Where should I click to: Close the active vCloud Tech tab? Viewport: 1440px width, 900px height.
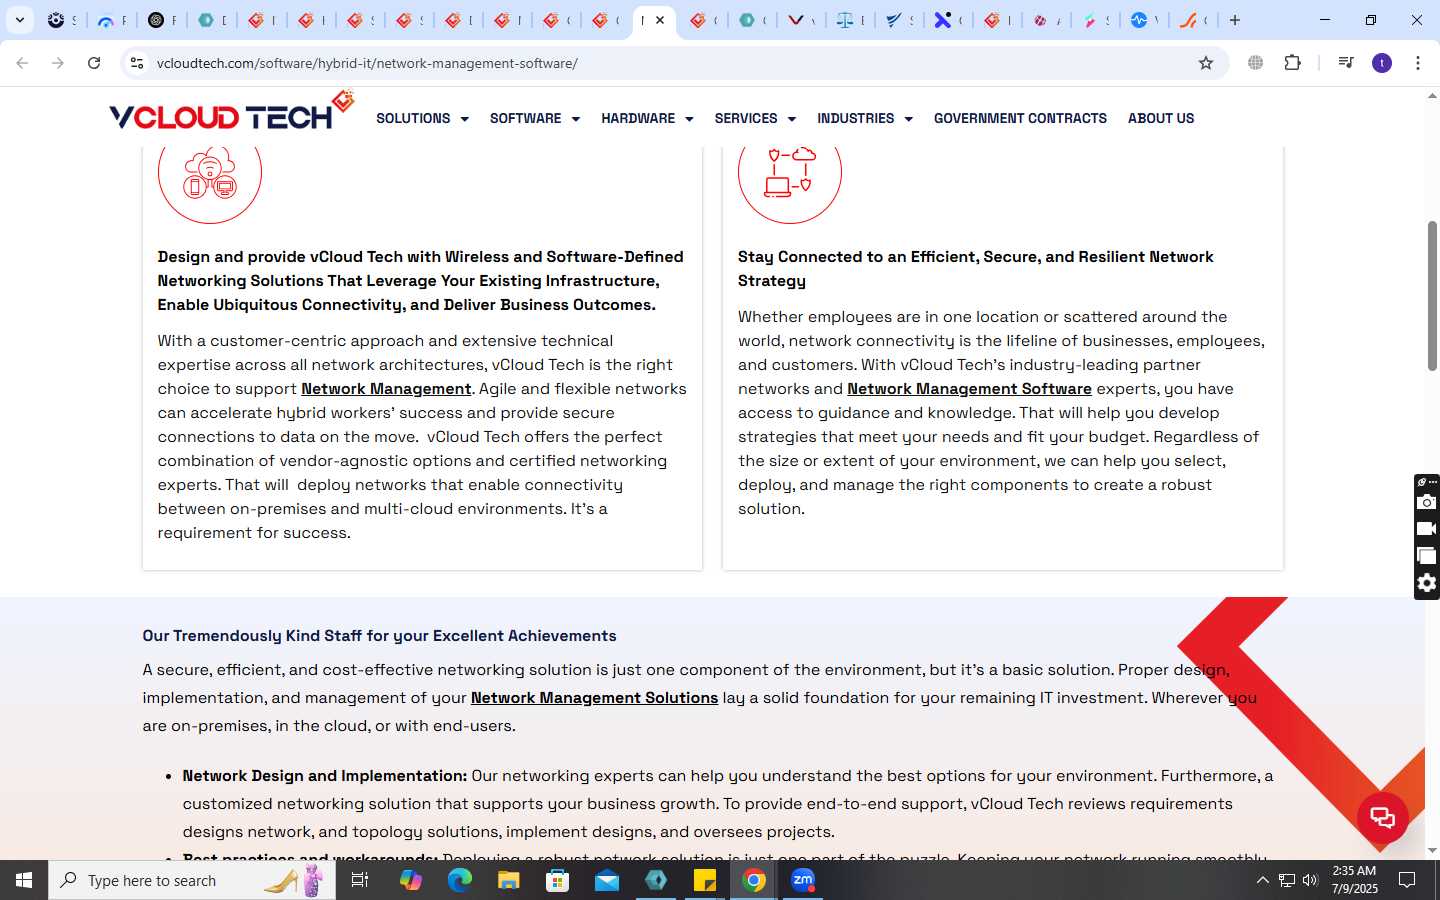tap(660, 20)
